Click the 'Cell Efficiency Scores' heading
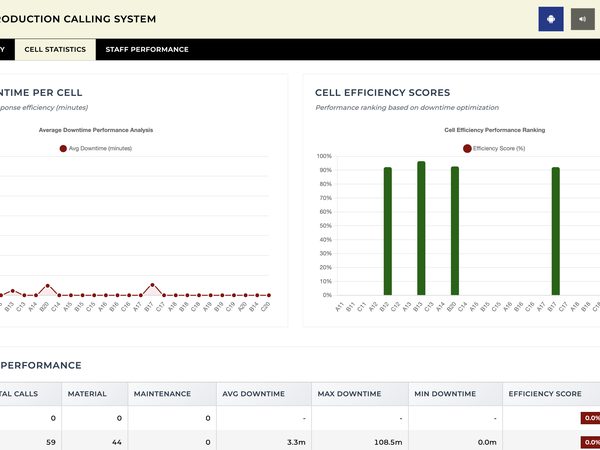The height and width of the screenshot is (450, 600). (383, 93)
